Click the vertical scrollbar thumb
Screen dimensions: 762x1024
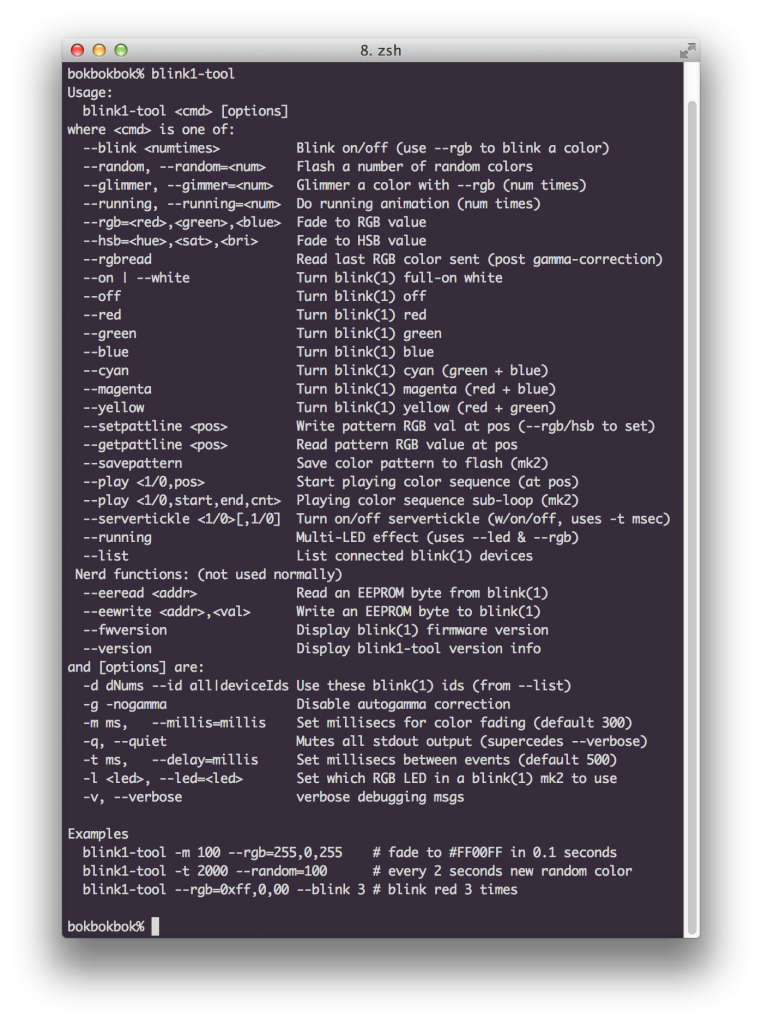(691, 518)
